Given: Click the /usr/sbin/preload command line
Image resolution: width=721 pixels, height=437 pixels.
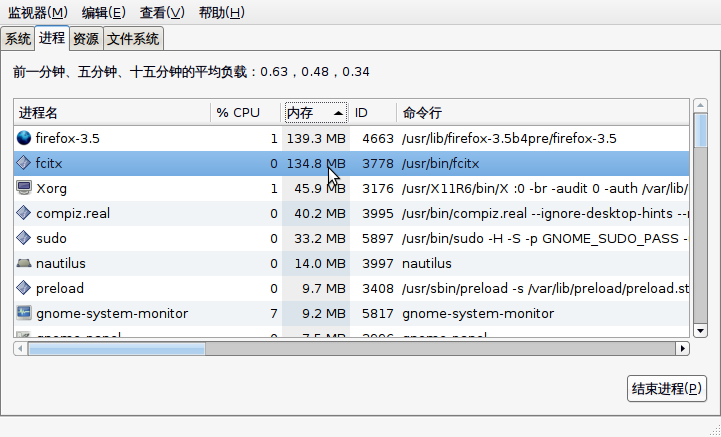Looking at the screenshot, I should (545, 288).
